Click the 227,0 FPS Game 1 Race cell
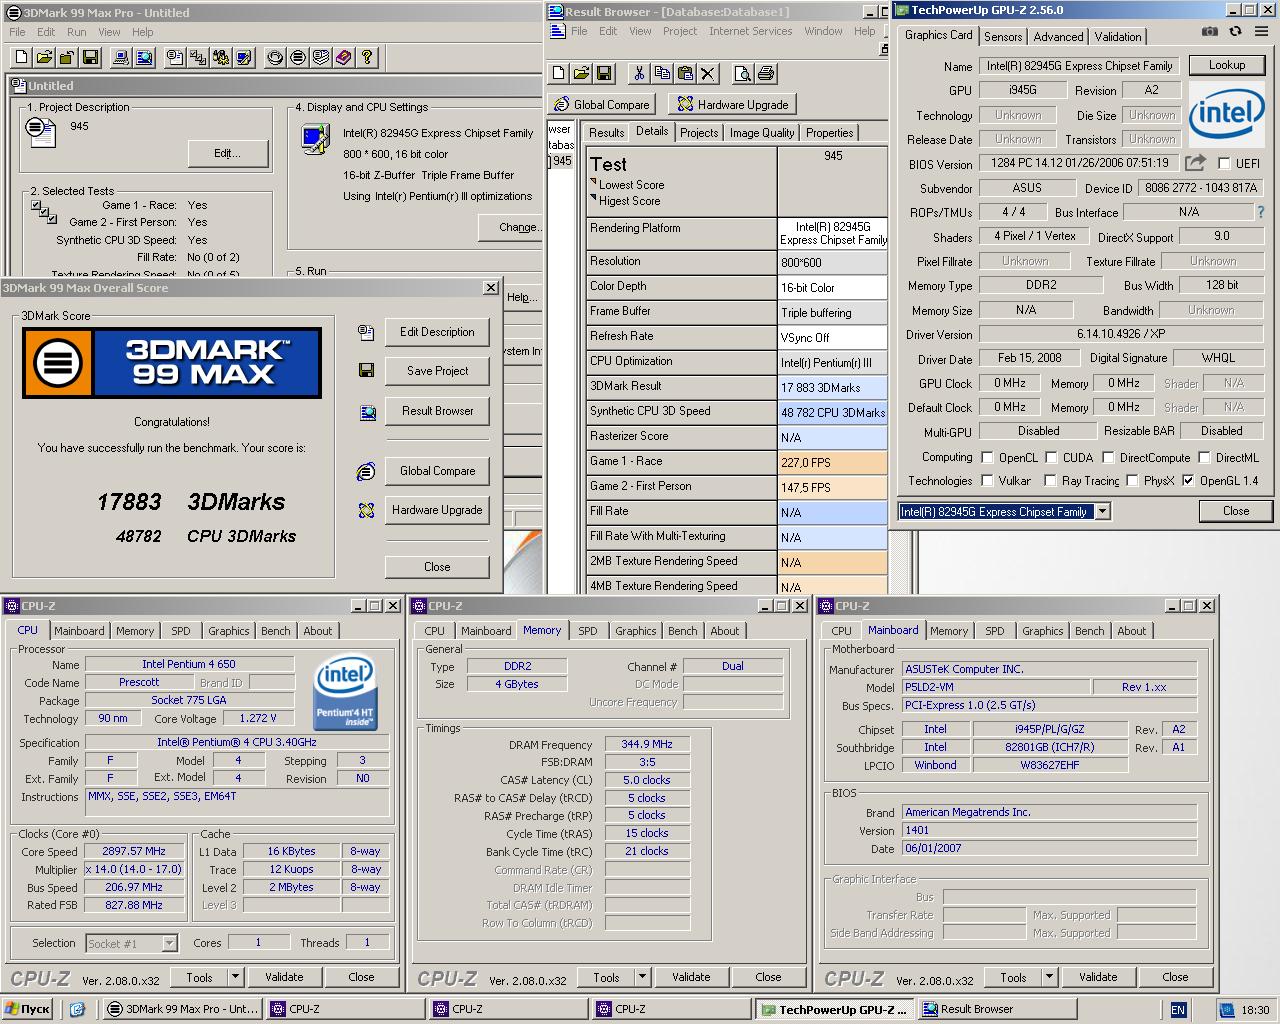The image size is (1280, 1024). (x=833, y=462)
